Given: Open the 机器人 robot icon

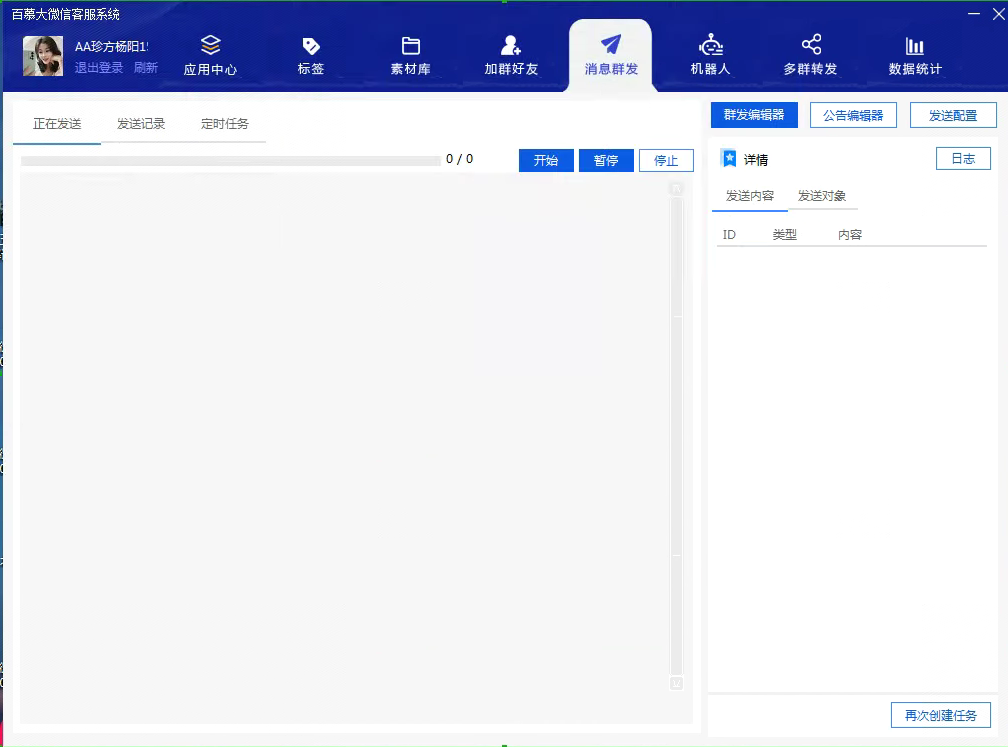Looking at the screenshot, I should (x=711, y=46).
